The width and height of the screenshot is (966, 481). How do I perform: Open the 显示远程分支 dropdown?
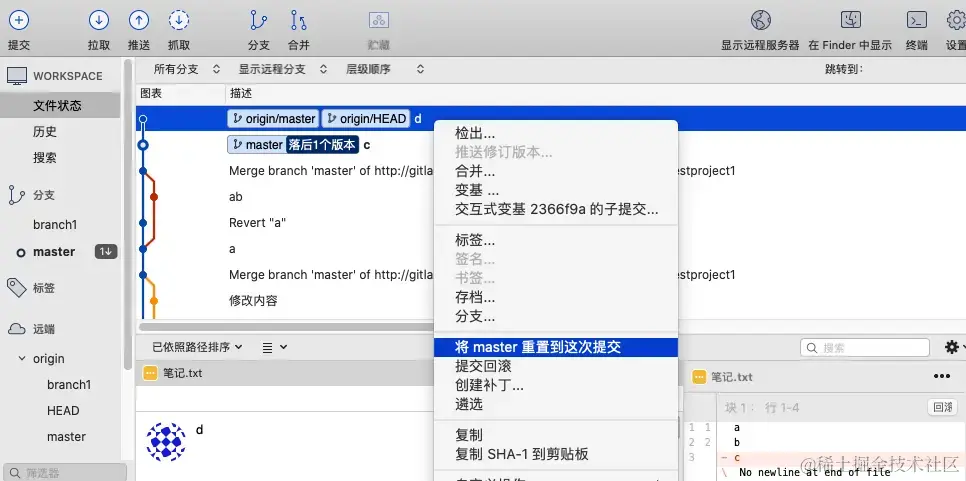[283, 69]
